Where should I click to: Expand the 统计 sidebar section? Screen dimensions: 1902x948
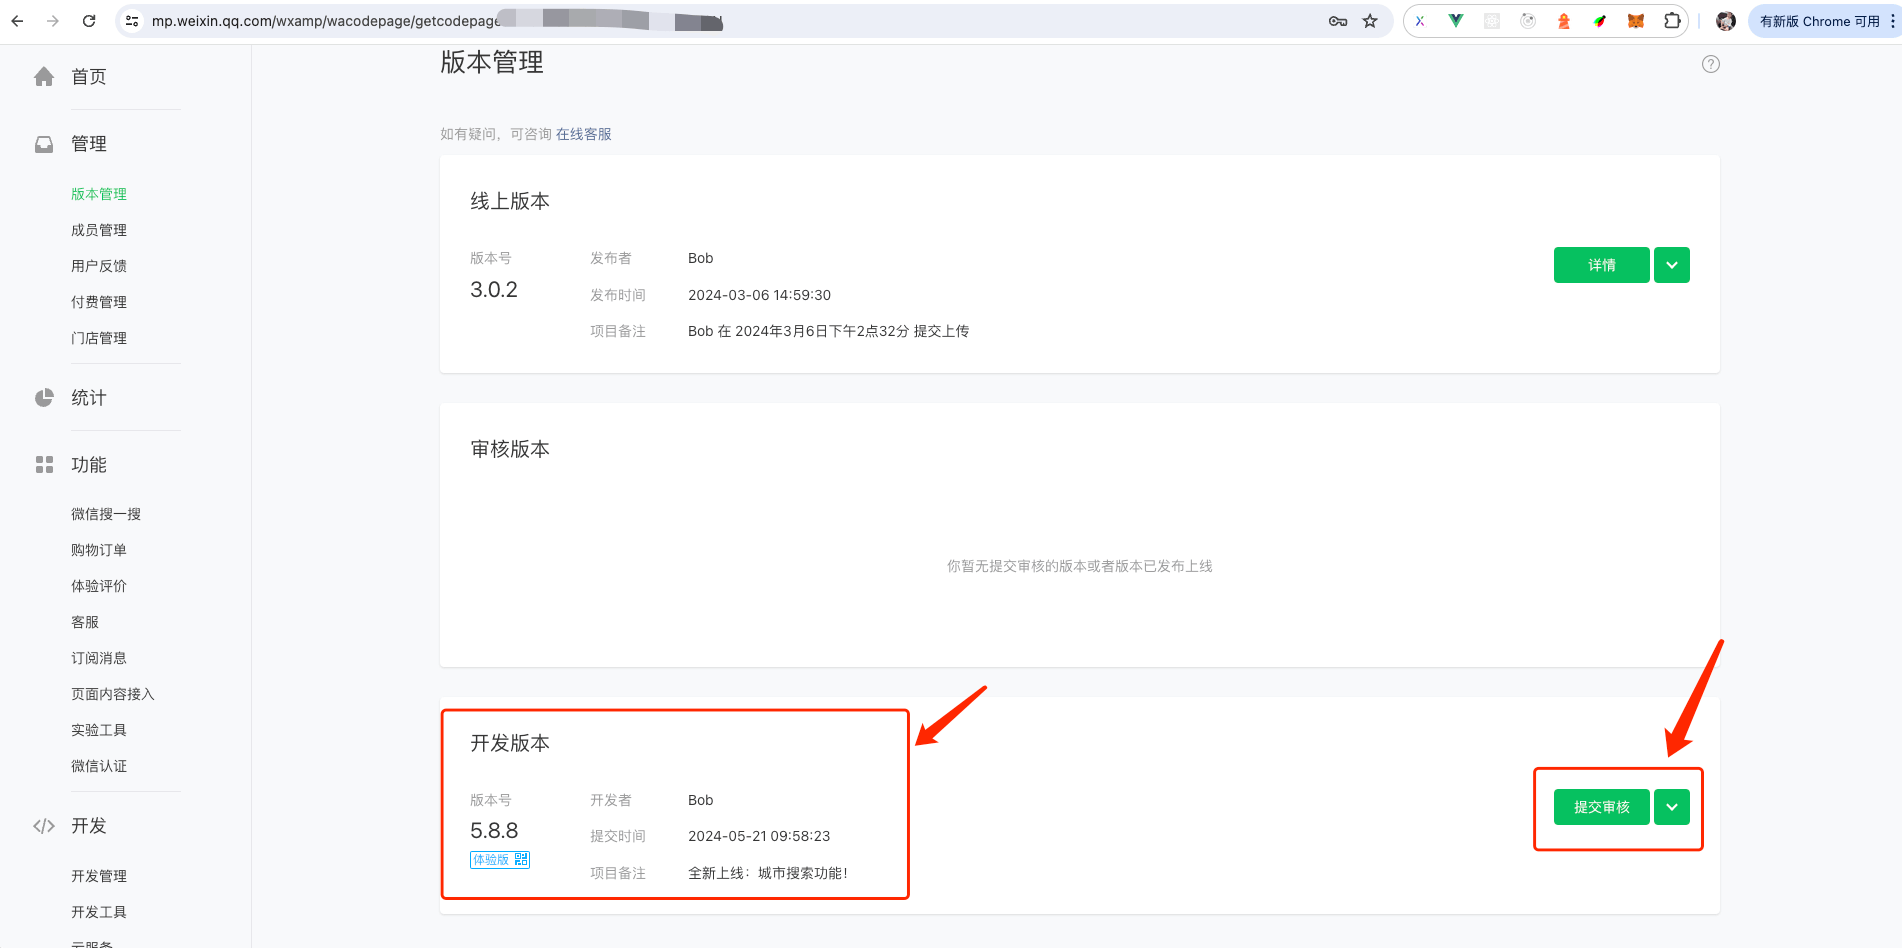click(x=88, y=398)
